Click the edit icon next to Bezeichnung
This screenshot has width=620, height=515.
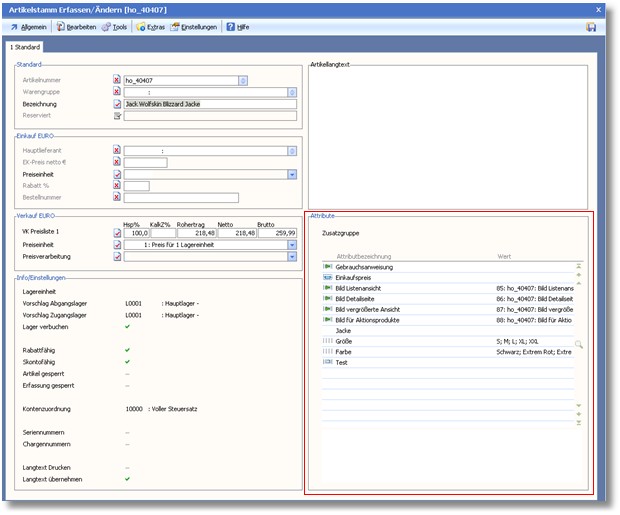[117, 104]
